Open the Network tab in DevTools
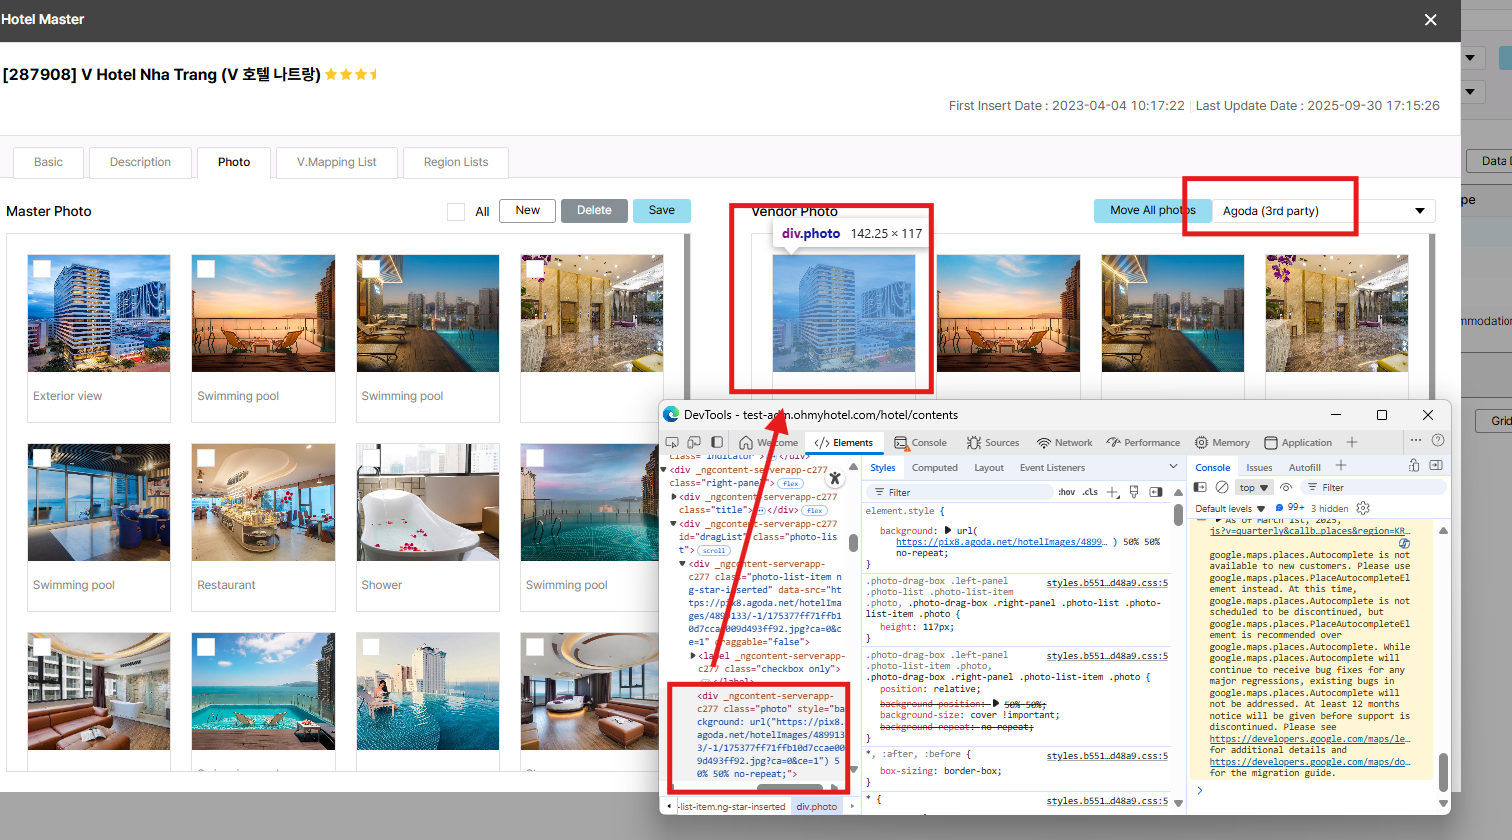1512x840 pixels. pyautogui.click(x=1064, y=442)
